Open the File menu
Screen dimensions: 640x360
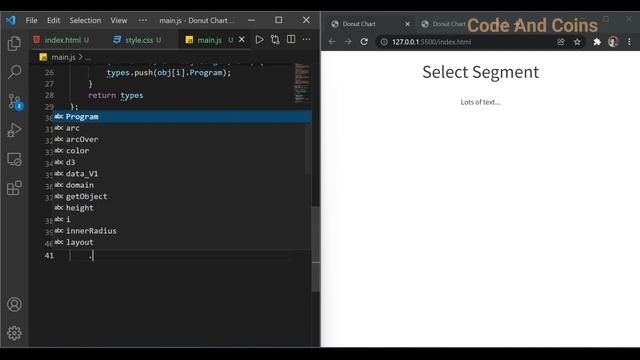(x=31, y=20)
